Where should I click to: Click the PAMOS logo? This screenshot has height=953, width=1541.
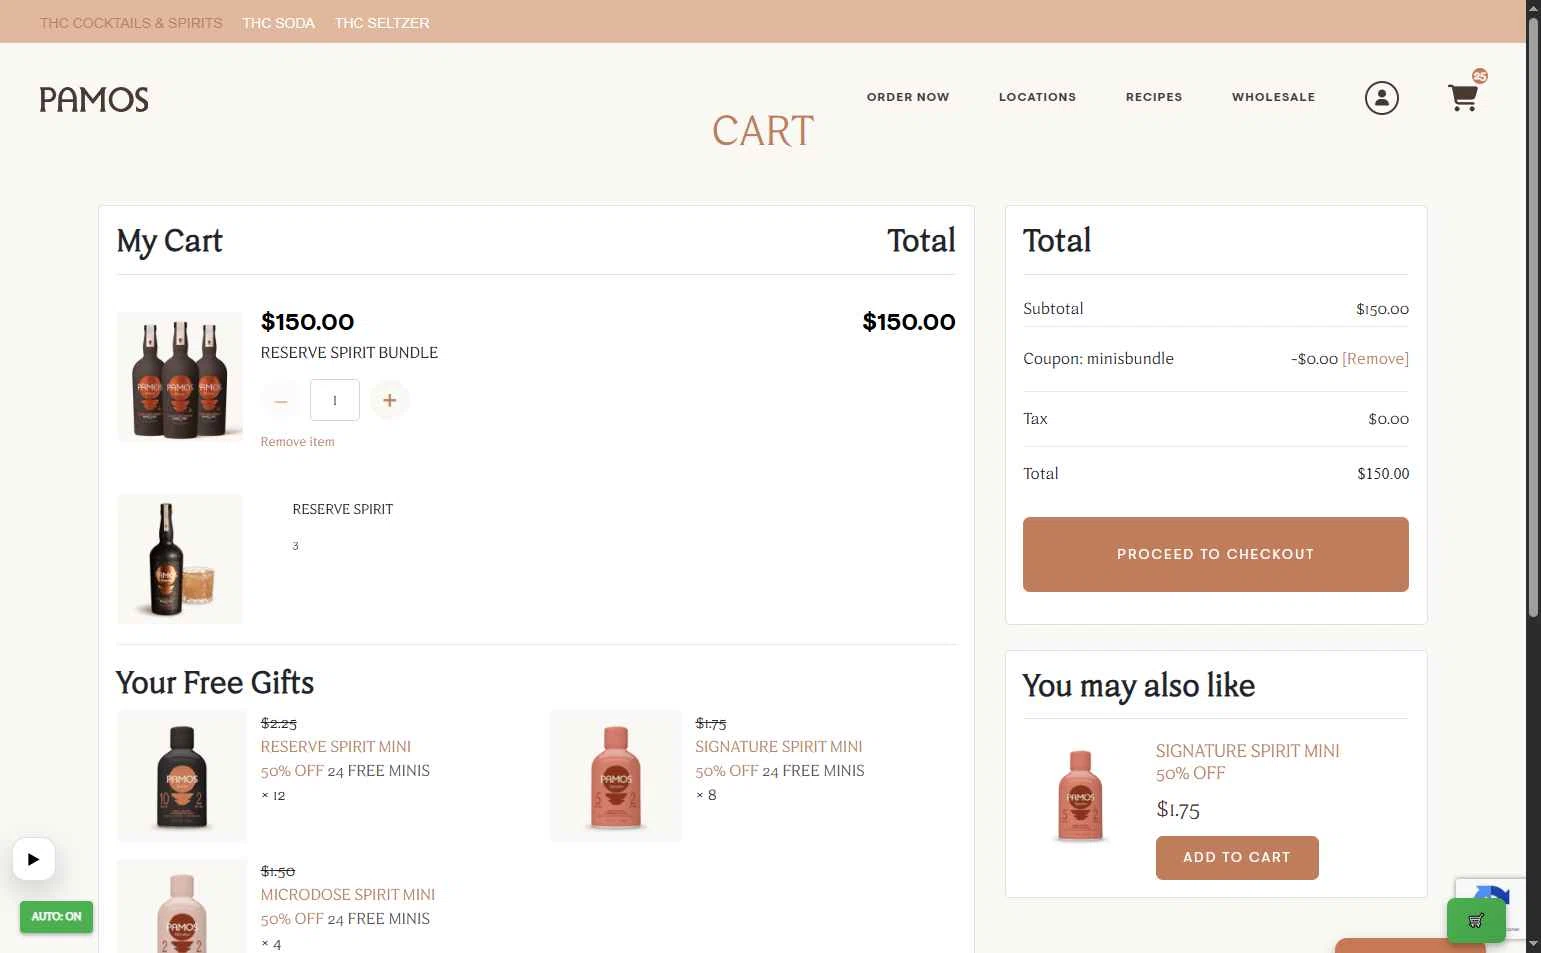pyautogui.click(x=94, y=99)
